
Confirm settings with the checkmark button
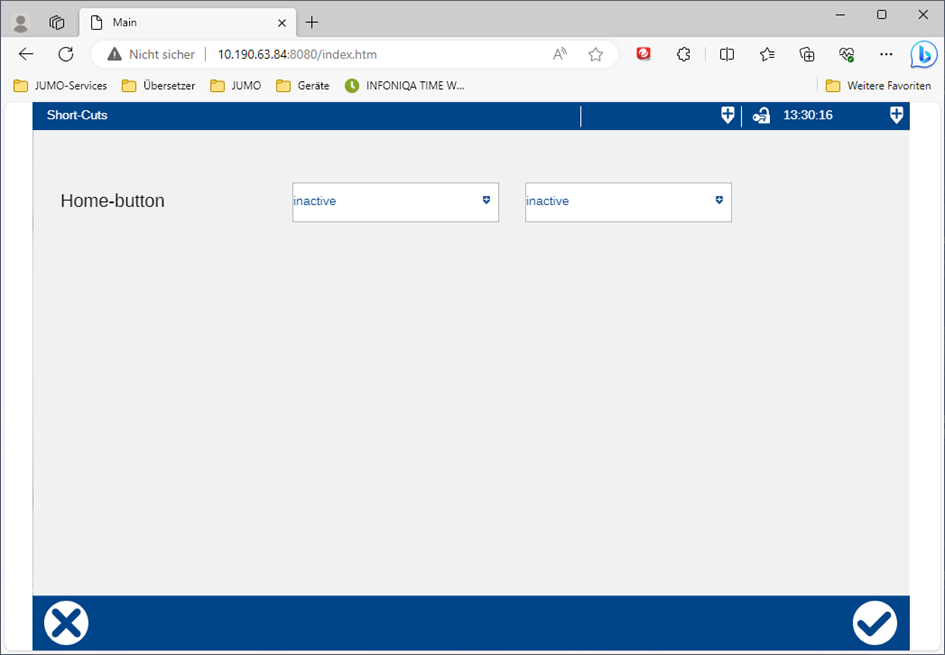874,623
